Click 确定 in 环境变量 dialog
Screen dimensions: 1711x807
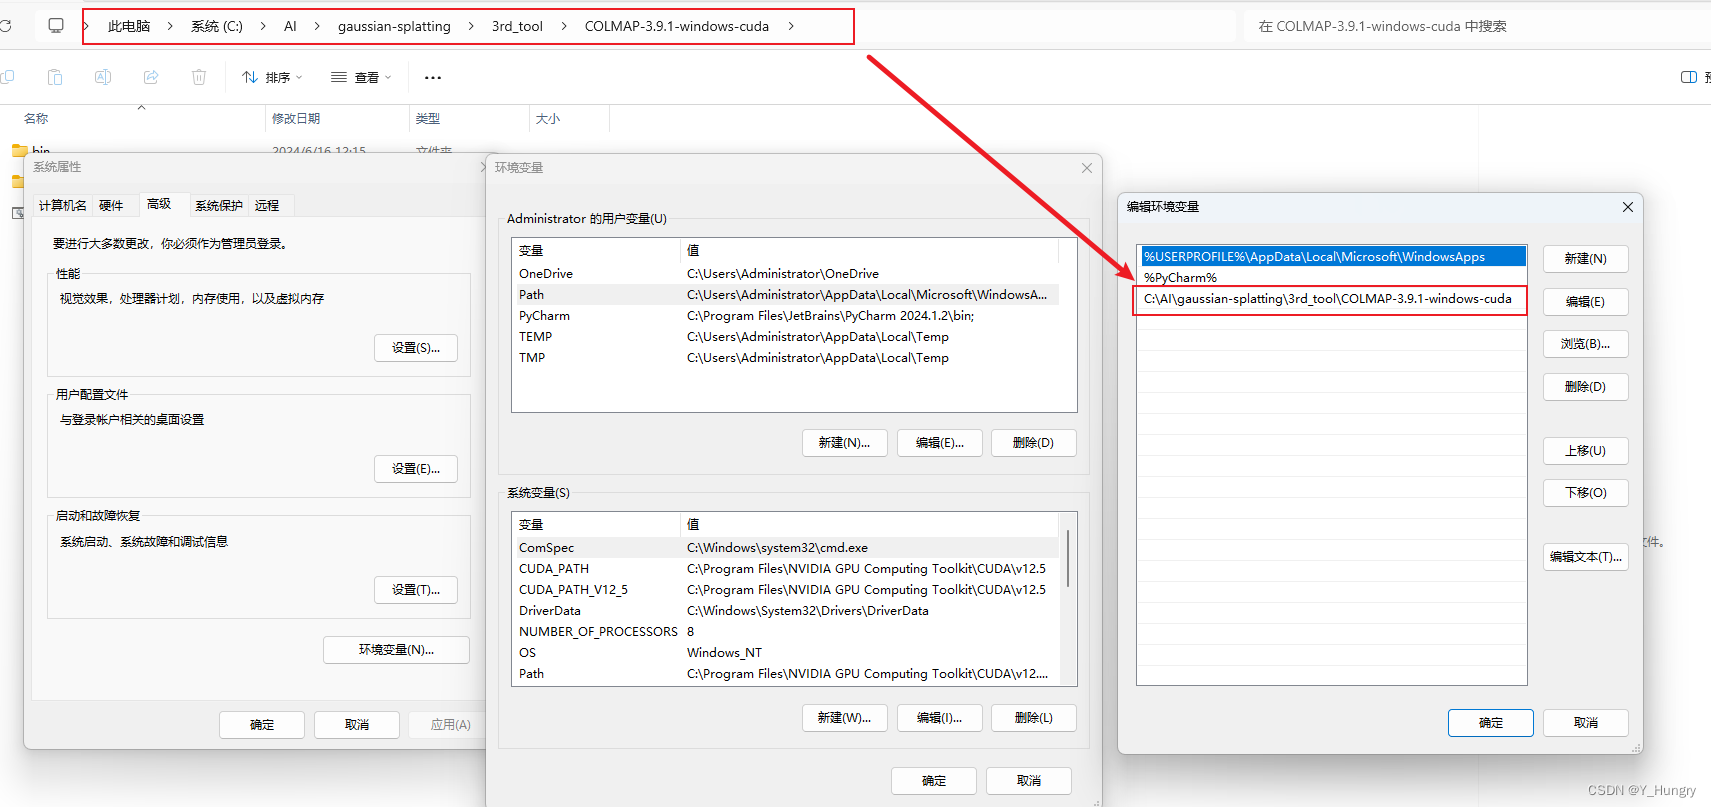tap(933, 780)
